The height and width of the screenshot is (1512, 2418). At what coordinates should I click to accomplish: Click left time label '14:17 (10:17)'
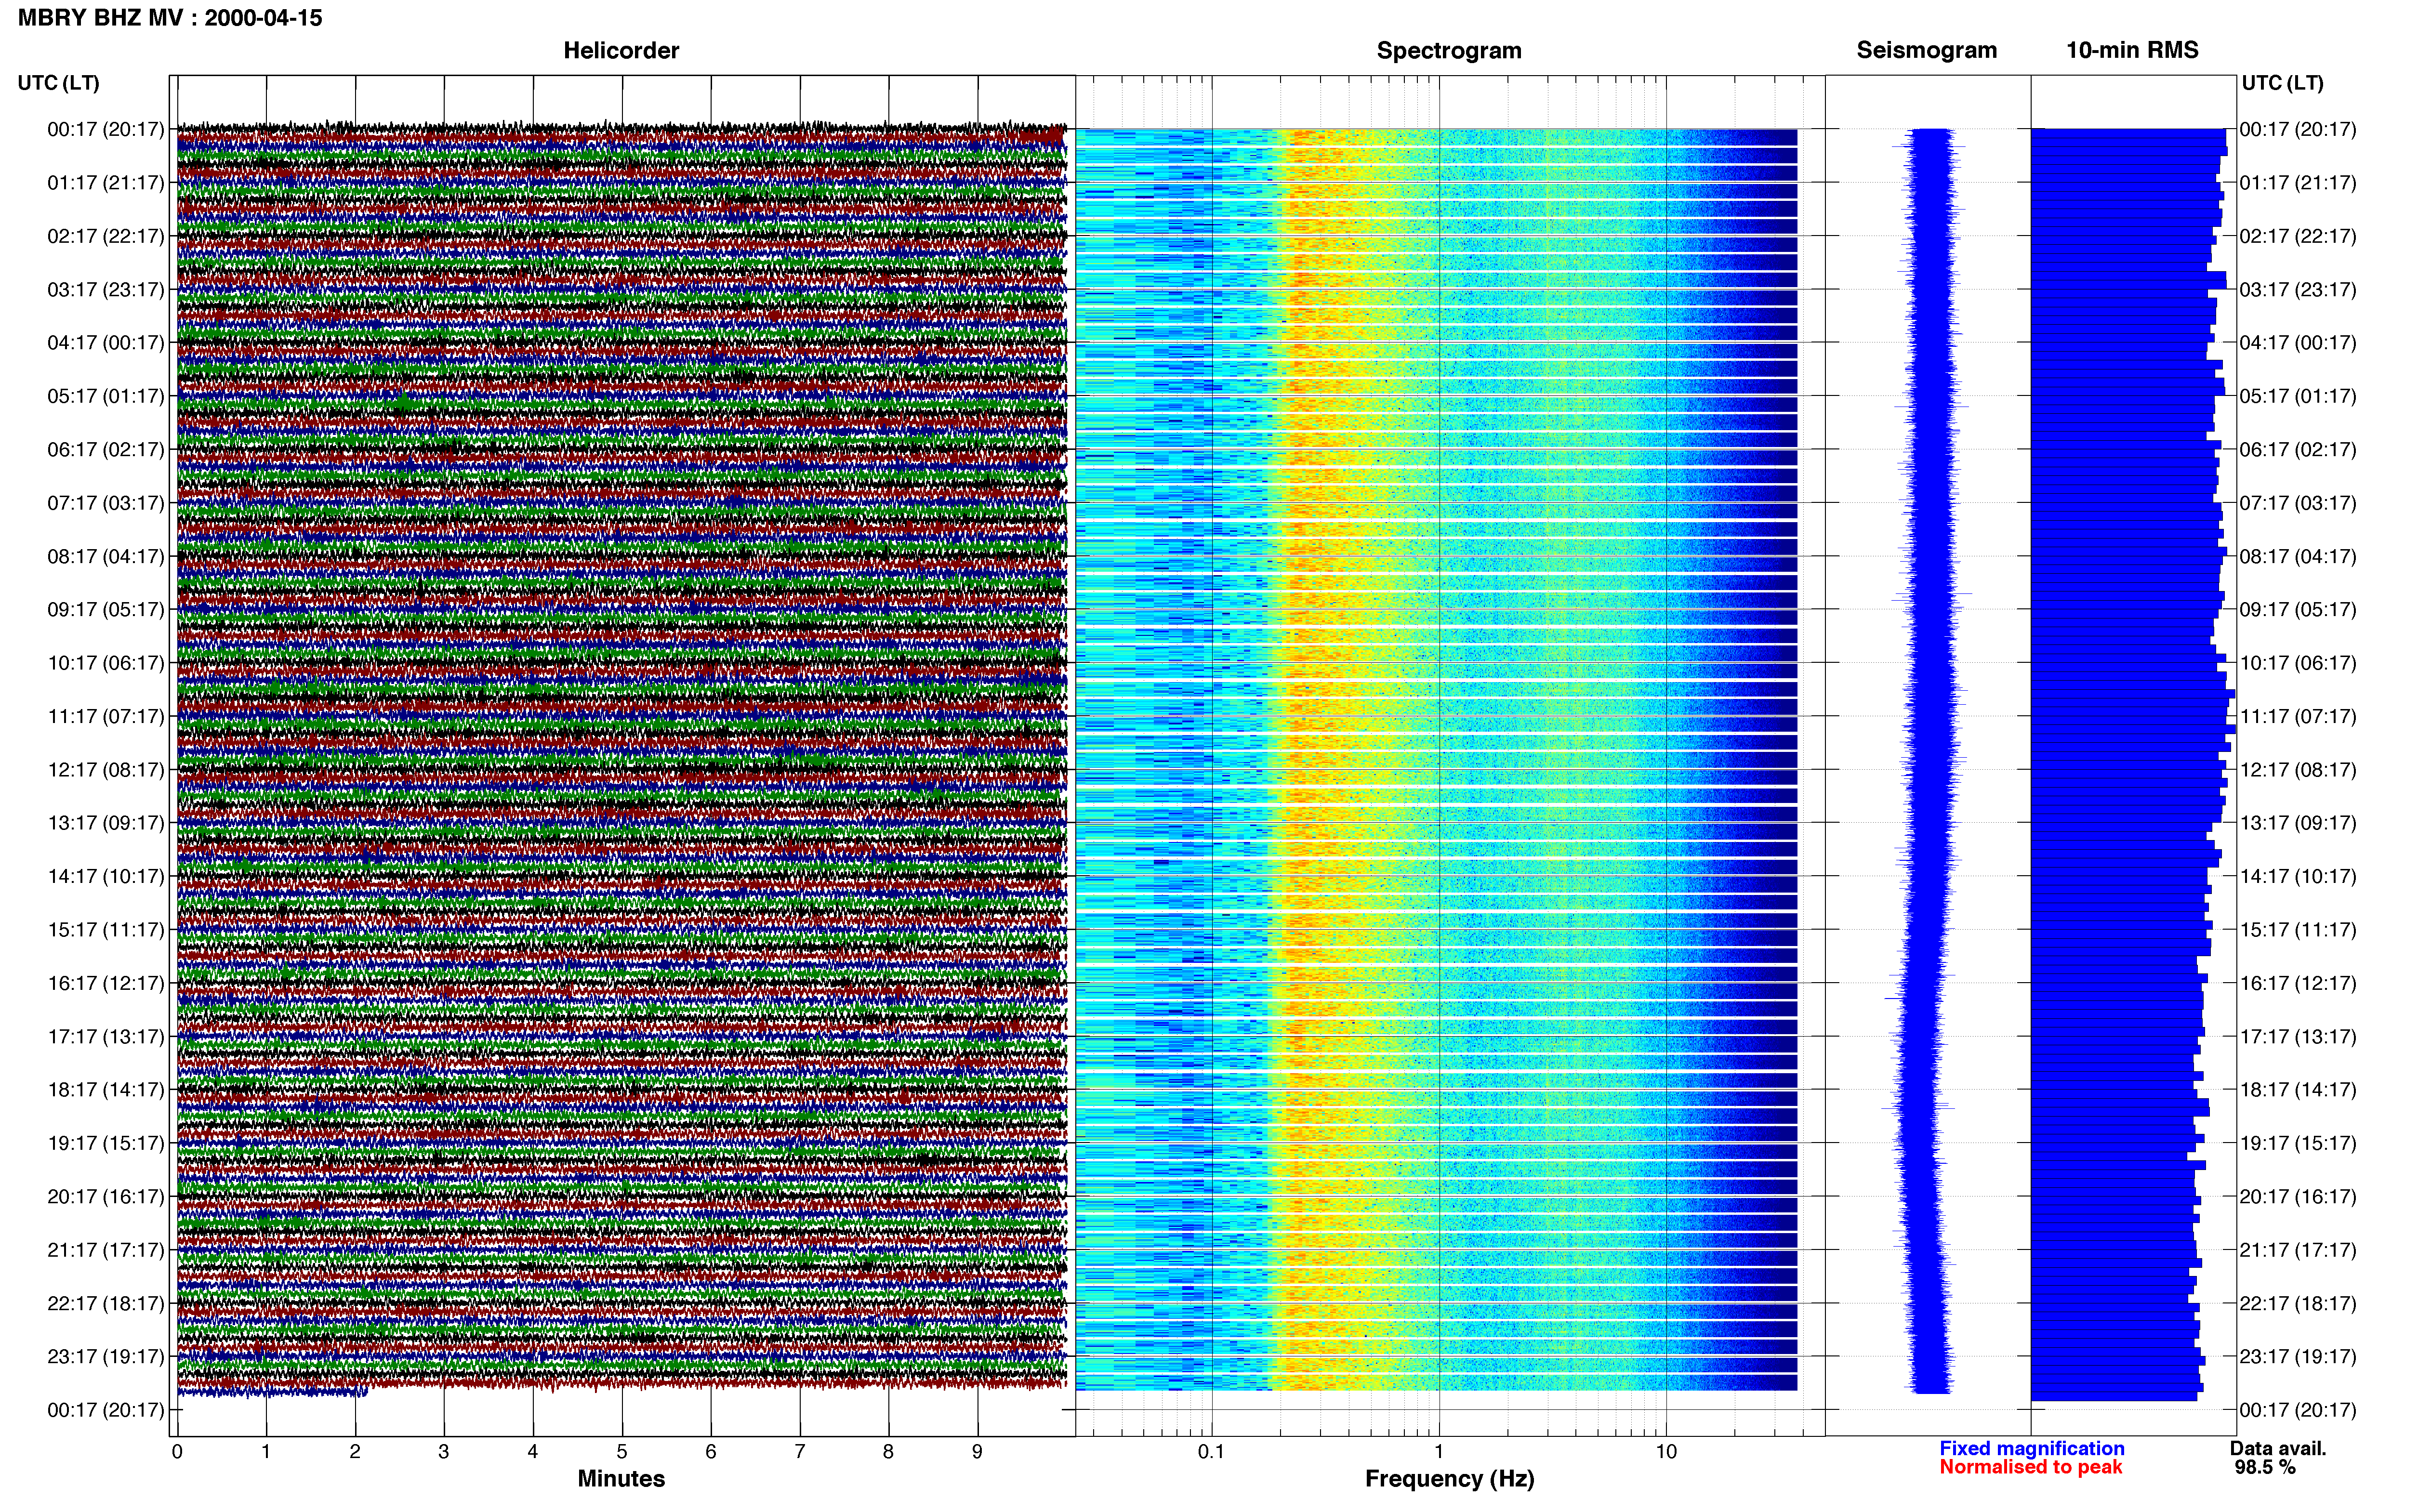tap(106, 877)
